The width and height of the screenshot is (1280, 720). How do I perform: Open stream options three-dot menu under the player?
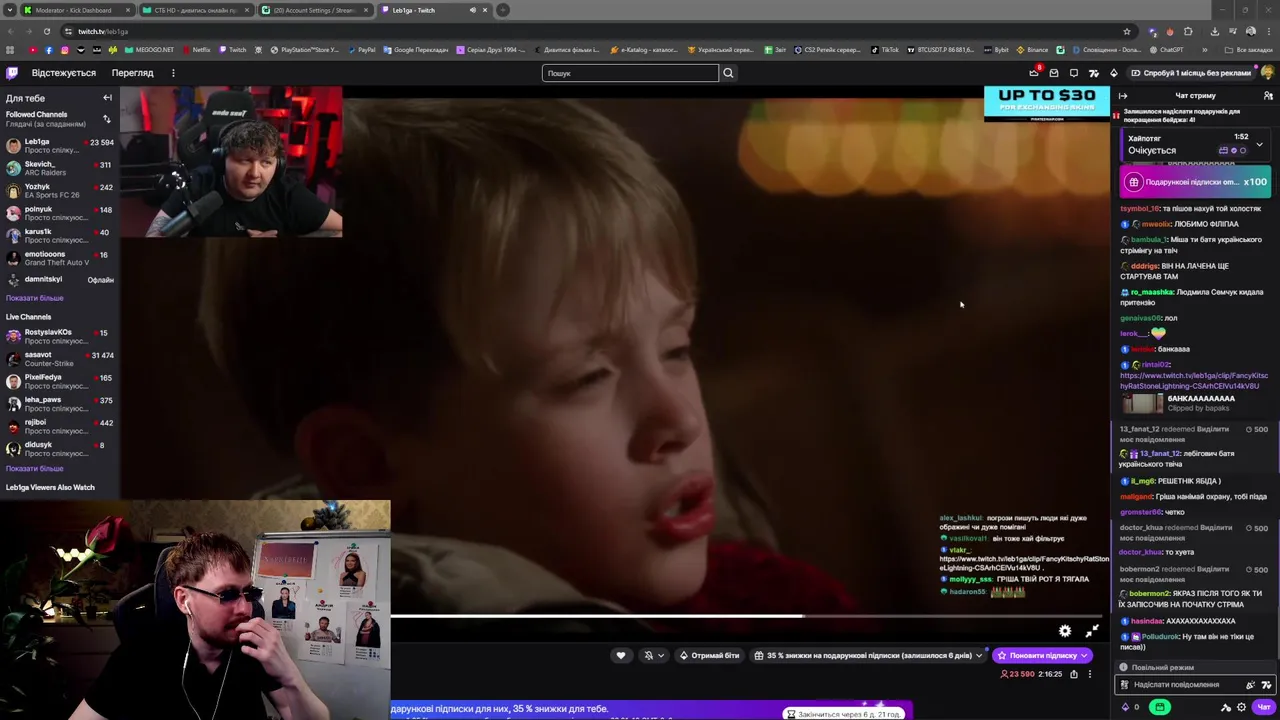point(1090,674)
